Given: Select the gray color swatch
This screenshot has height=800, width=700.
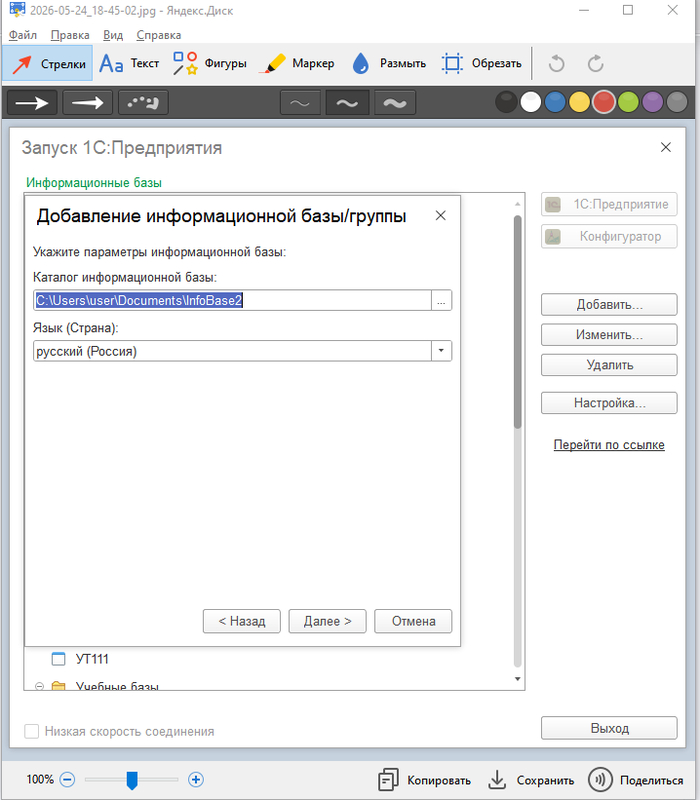Looking at the screenshot, I should coord(677,102).
